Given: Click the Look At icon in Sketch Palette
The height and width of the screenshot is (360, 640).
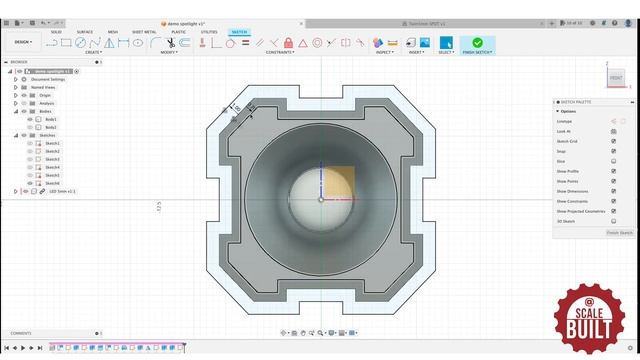Looking at the screenshot, I should point(613,131).
